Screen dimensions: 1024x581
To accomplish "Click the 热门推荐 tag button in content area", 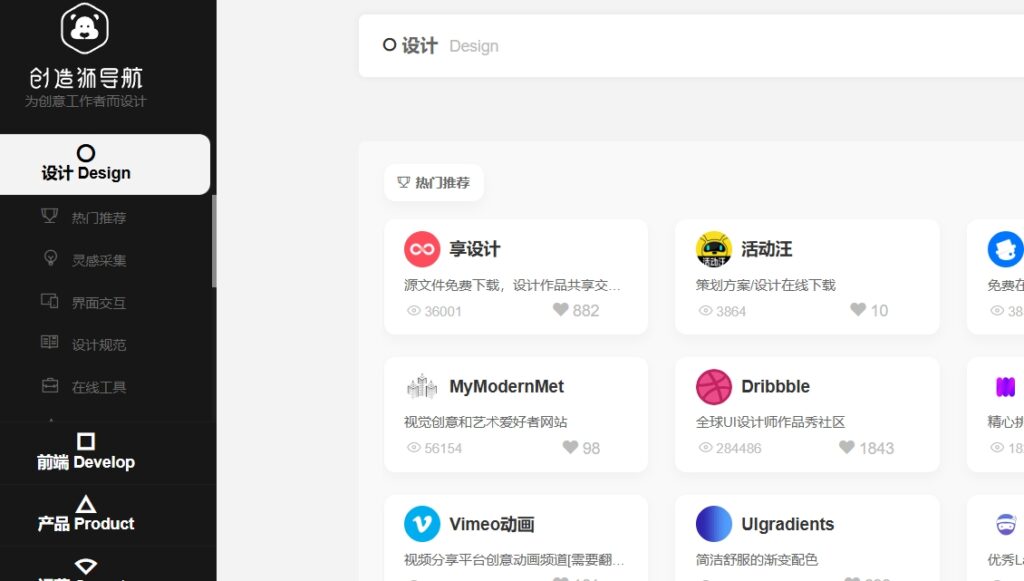I will [434, 183].
